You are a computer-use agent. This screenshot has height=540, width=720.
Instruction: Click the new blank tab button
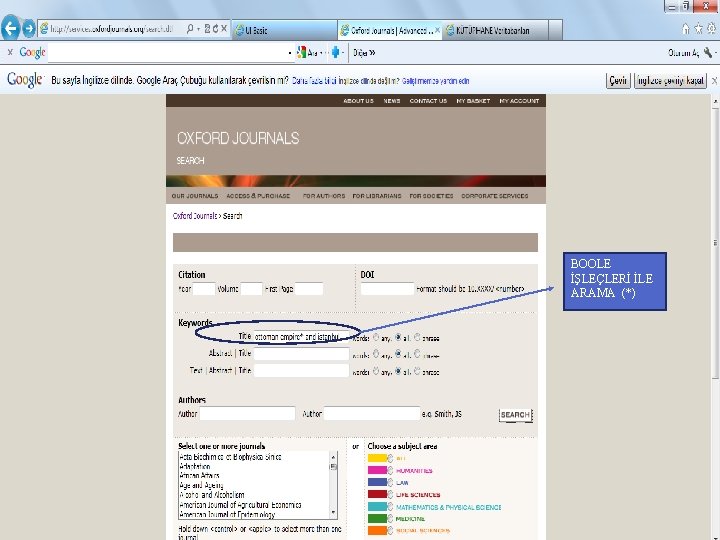555,30
